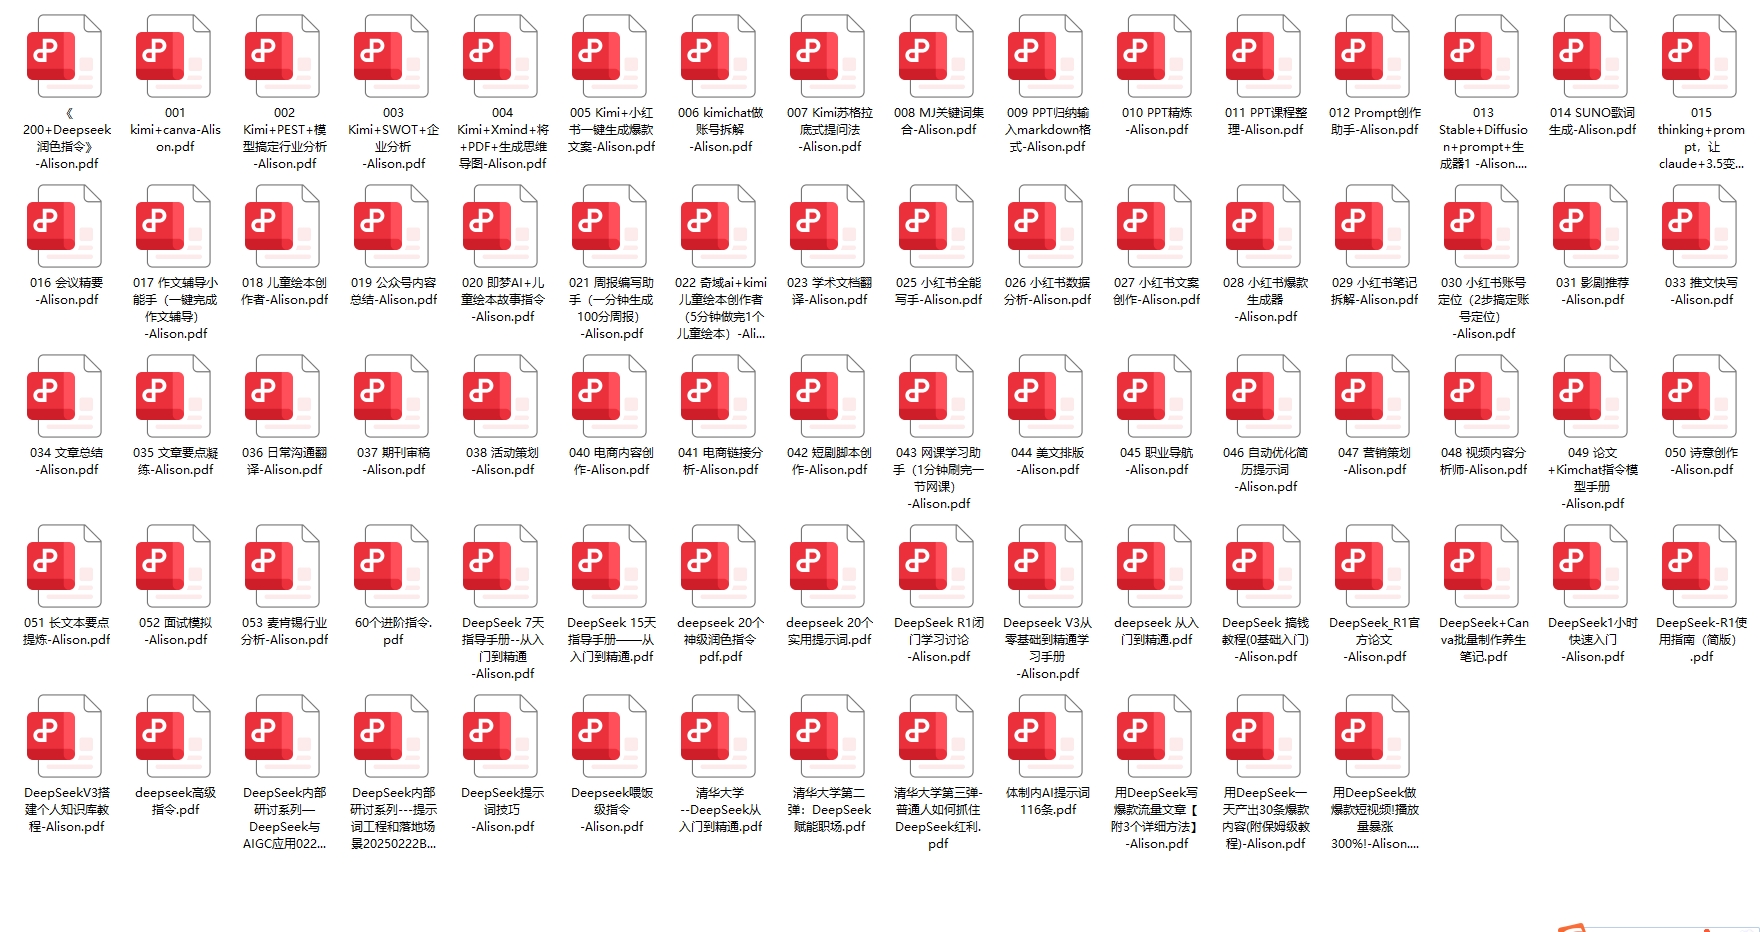Select the deepseek高级指令 PDF icon

pos(173,736)
